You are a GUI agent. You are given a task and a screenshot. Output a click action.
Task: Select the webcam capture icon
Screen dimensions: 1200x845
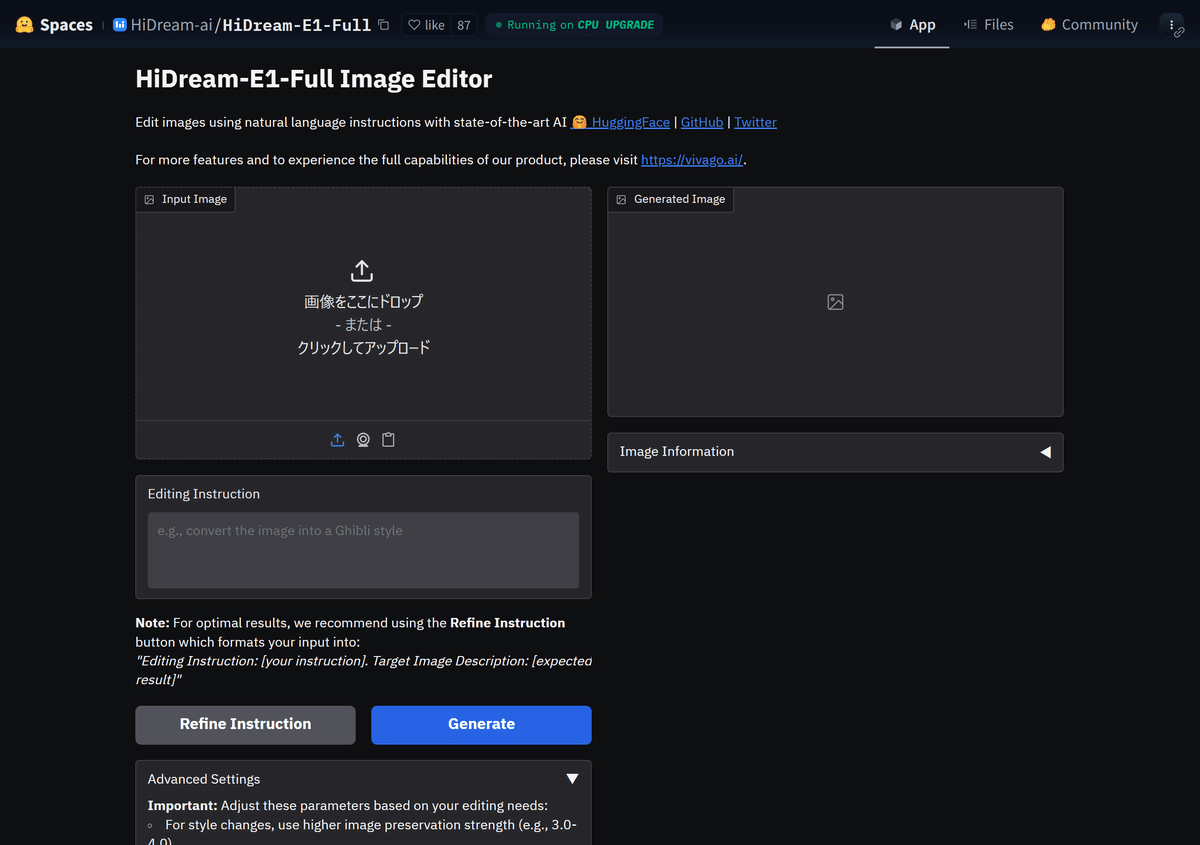click(x=363, y=439)
